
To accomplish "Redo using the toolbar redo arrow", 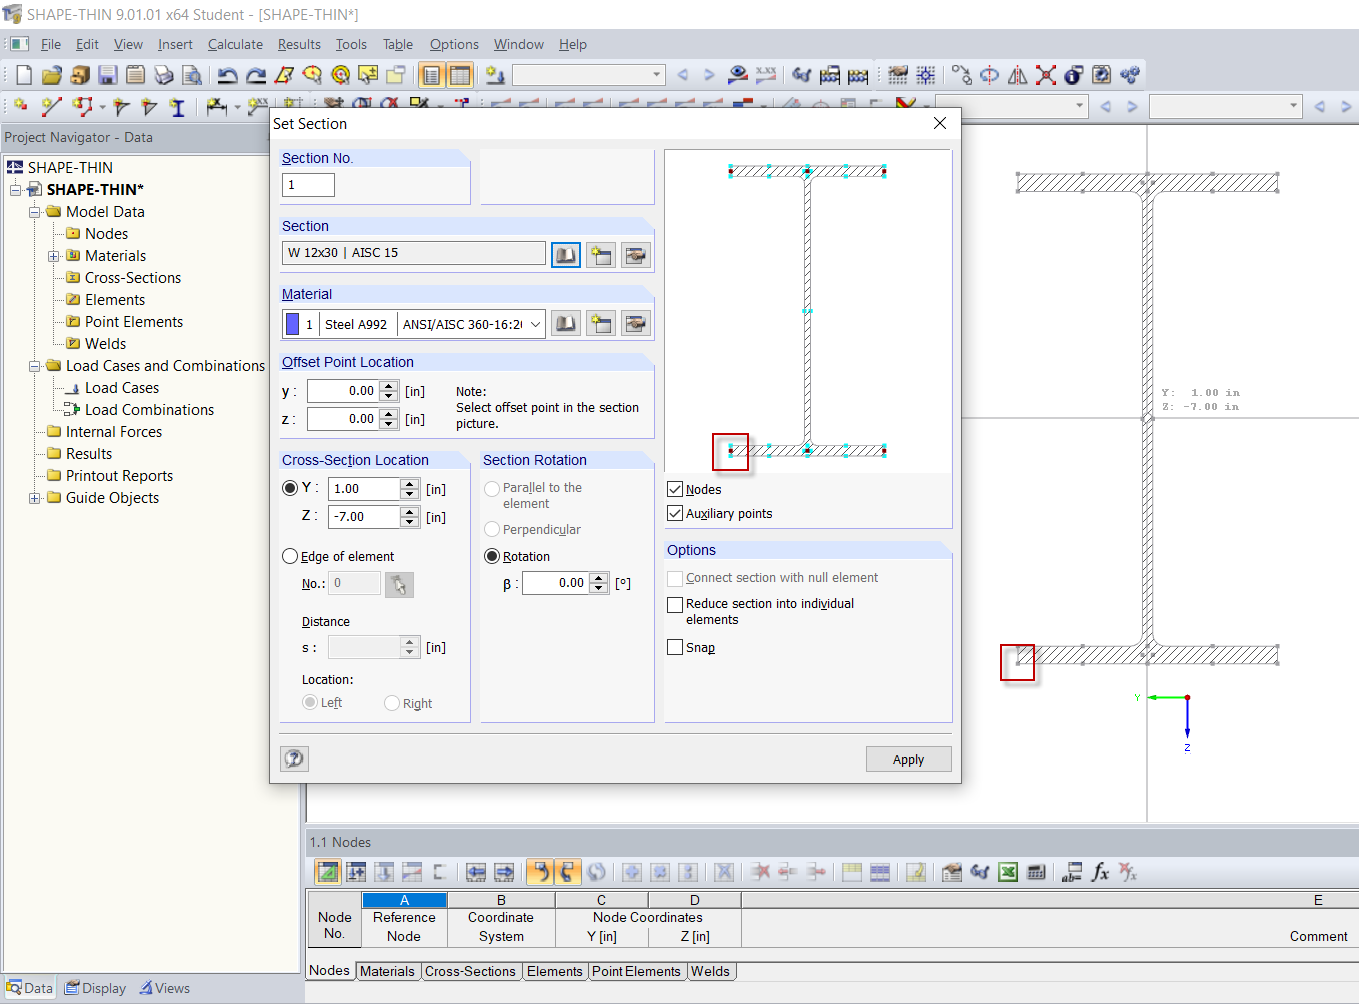I will (256, 75).
